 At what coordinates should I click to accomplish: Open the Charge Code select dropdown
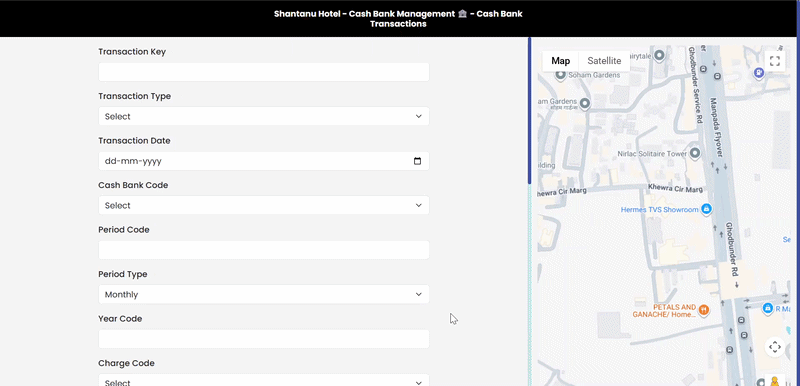click(264, 380)
